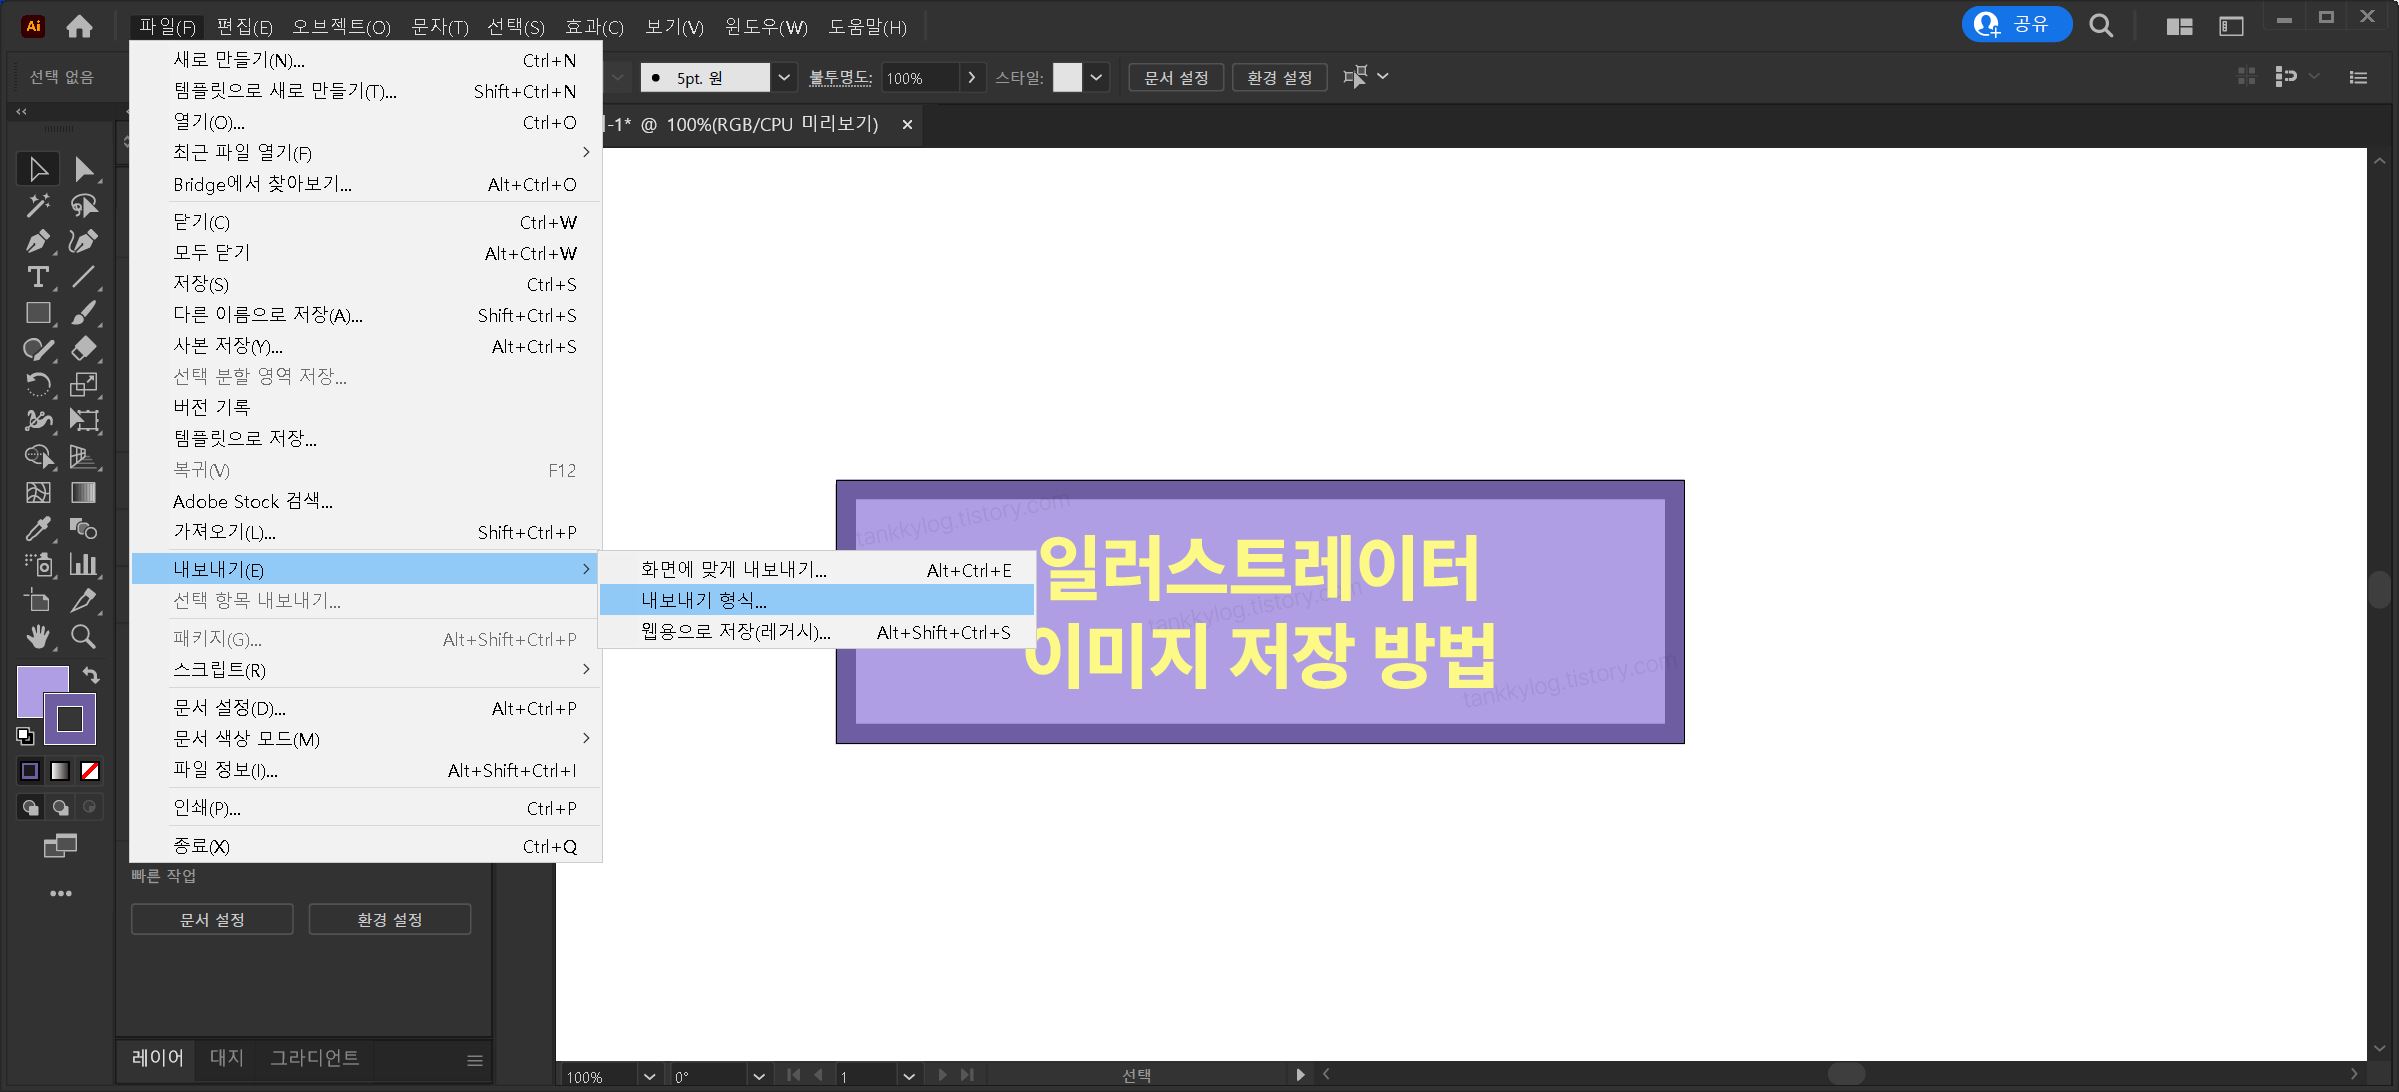Select the Line Segment tool
Screen dimensions: 2399x1092
tap(84, 277)
